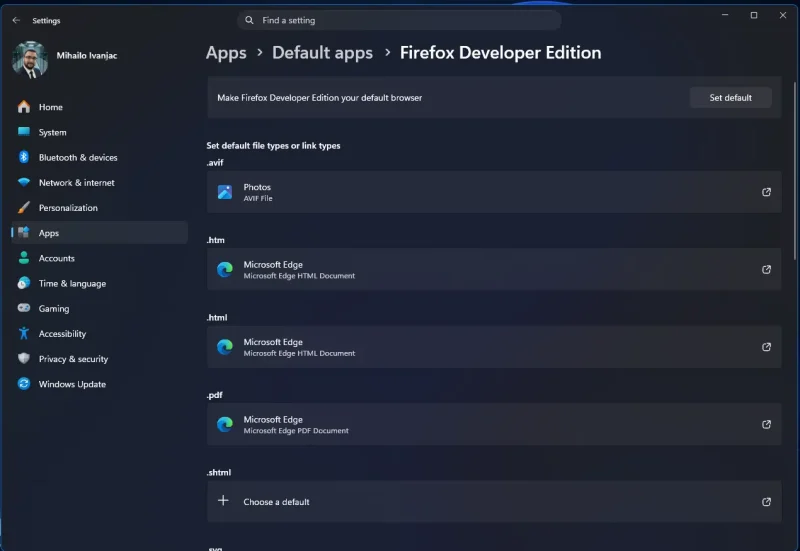Go to Gaming settings
The height and width of the screenshot is (551, 800).
coord(99,308)
